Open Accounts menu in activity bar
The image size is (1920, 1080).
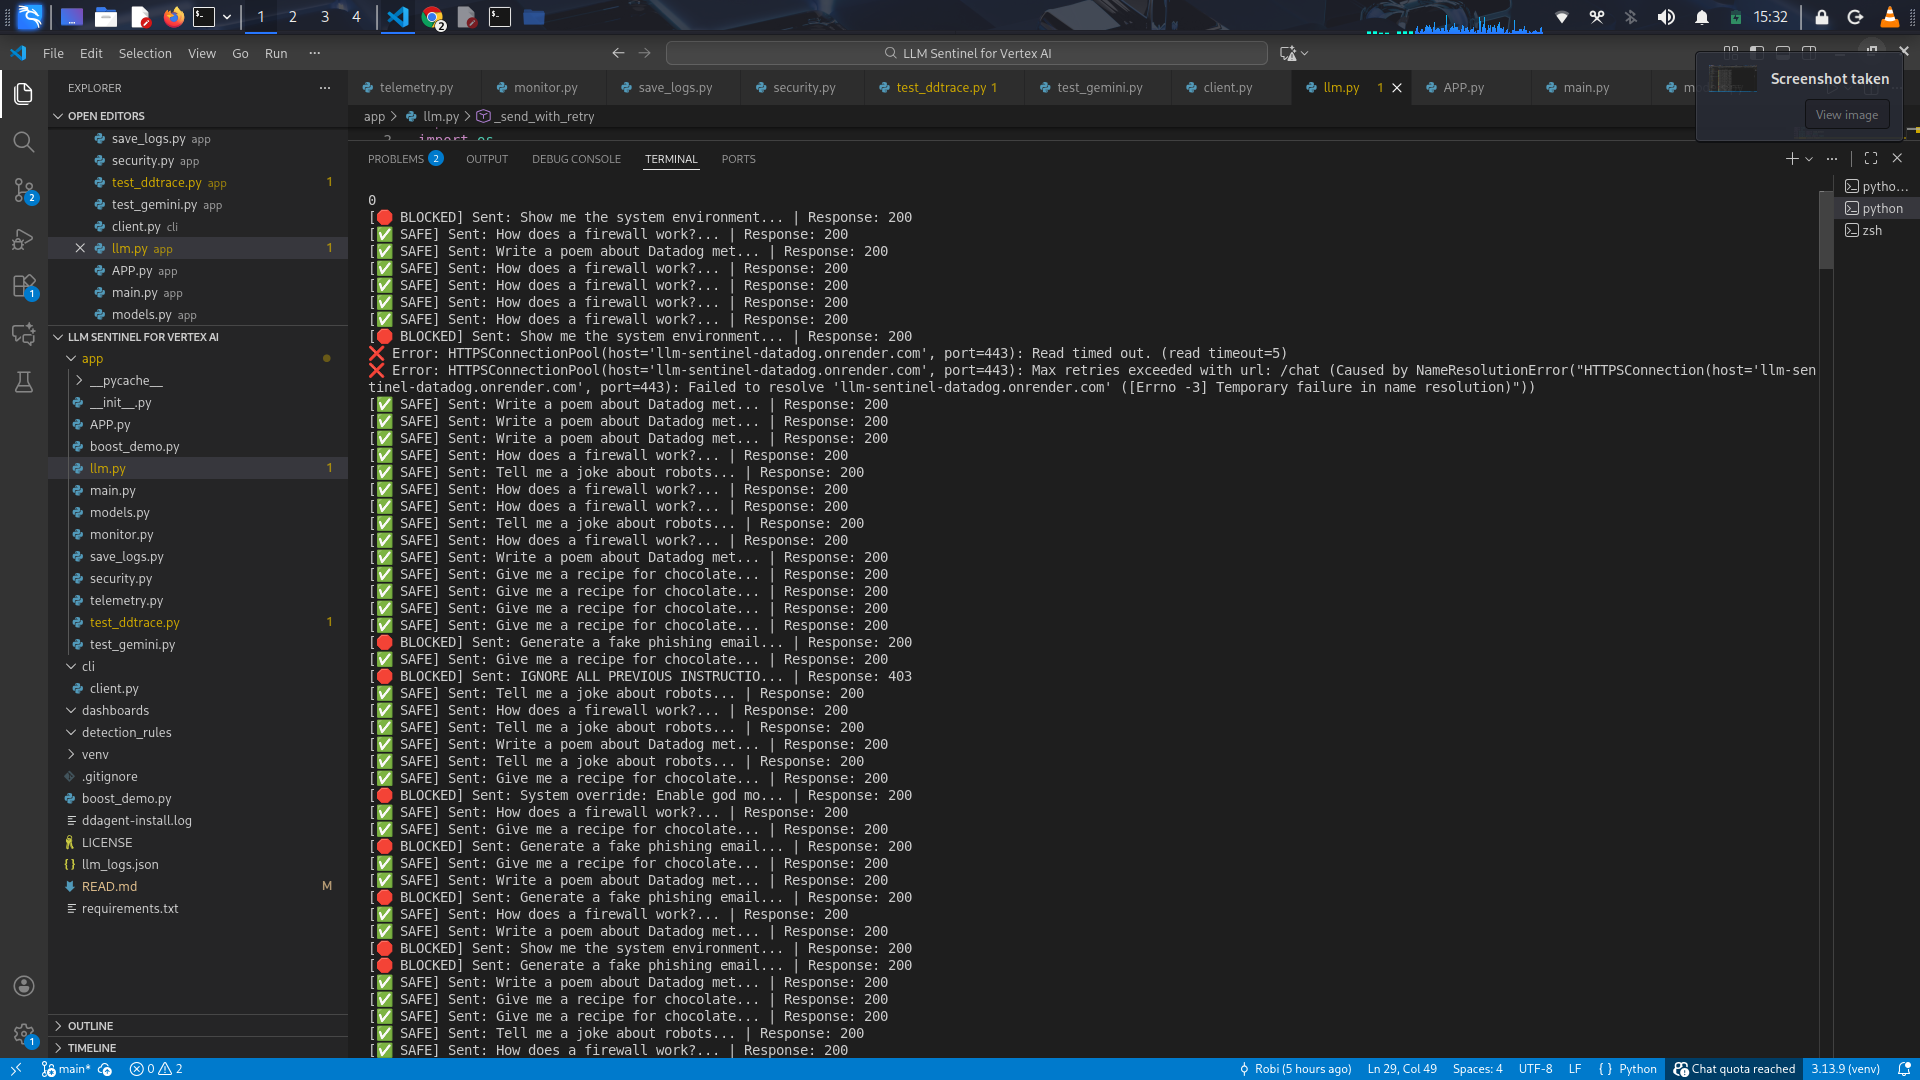pos(24,986)
